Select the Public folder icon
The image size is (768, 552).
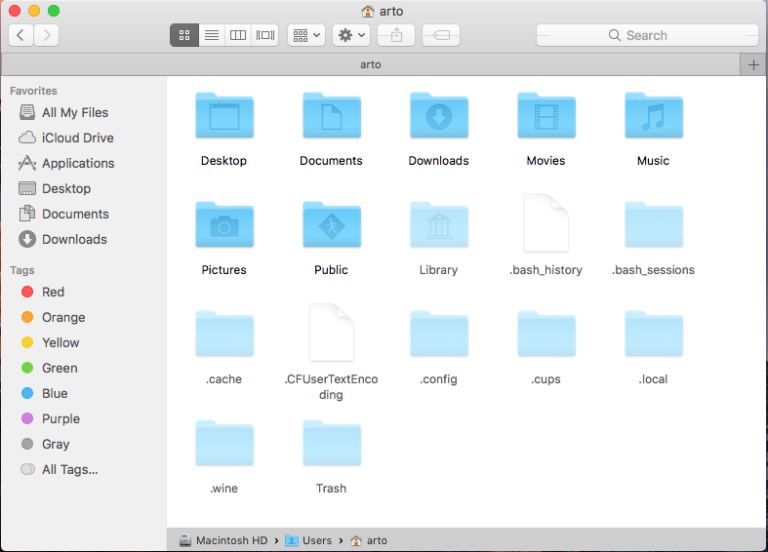332,225
